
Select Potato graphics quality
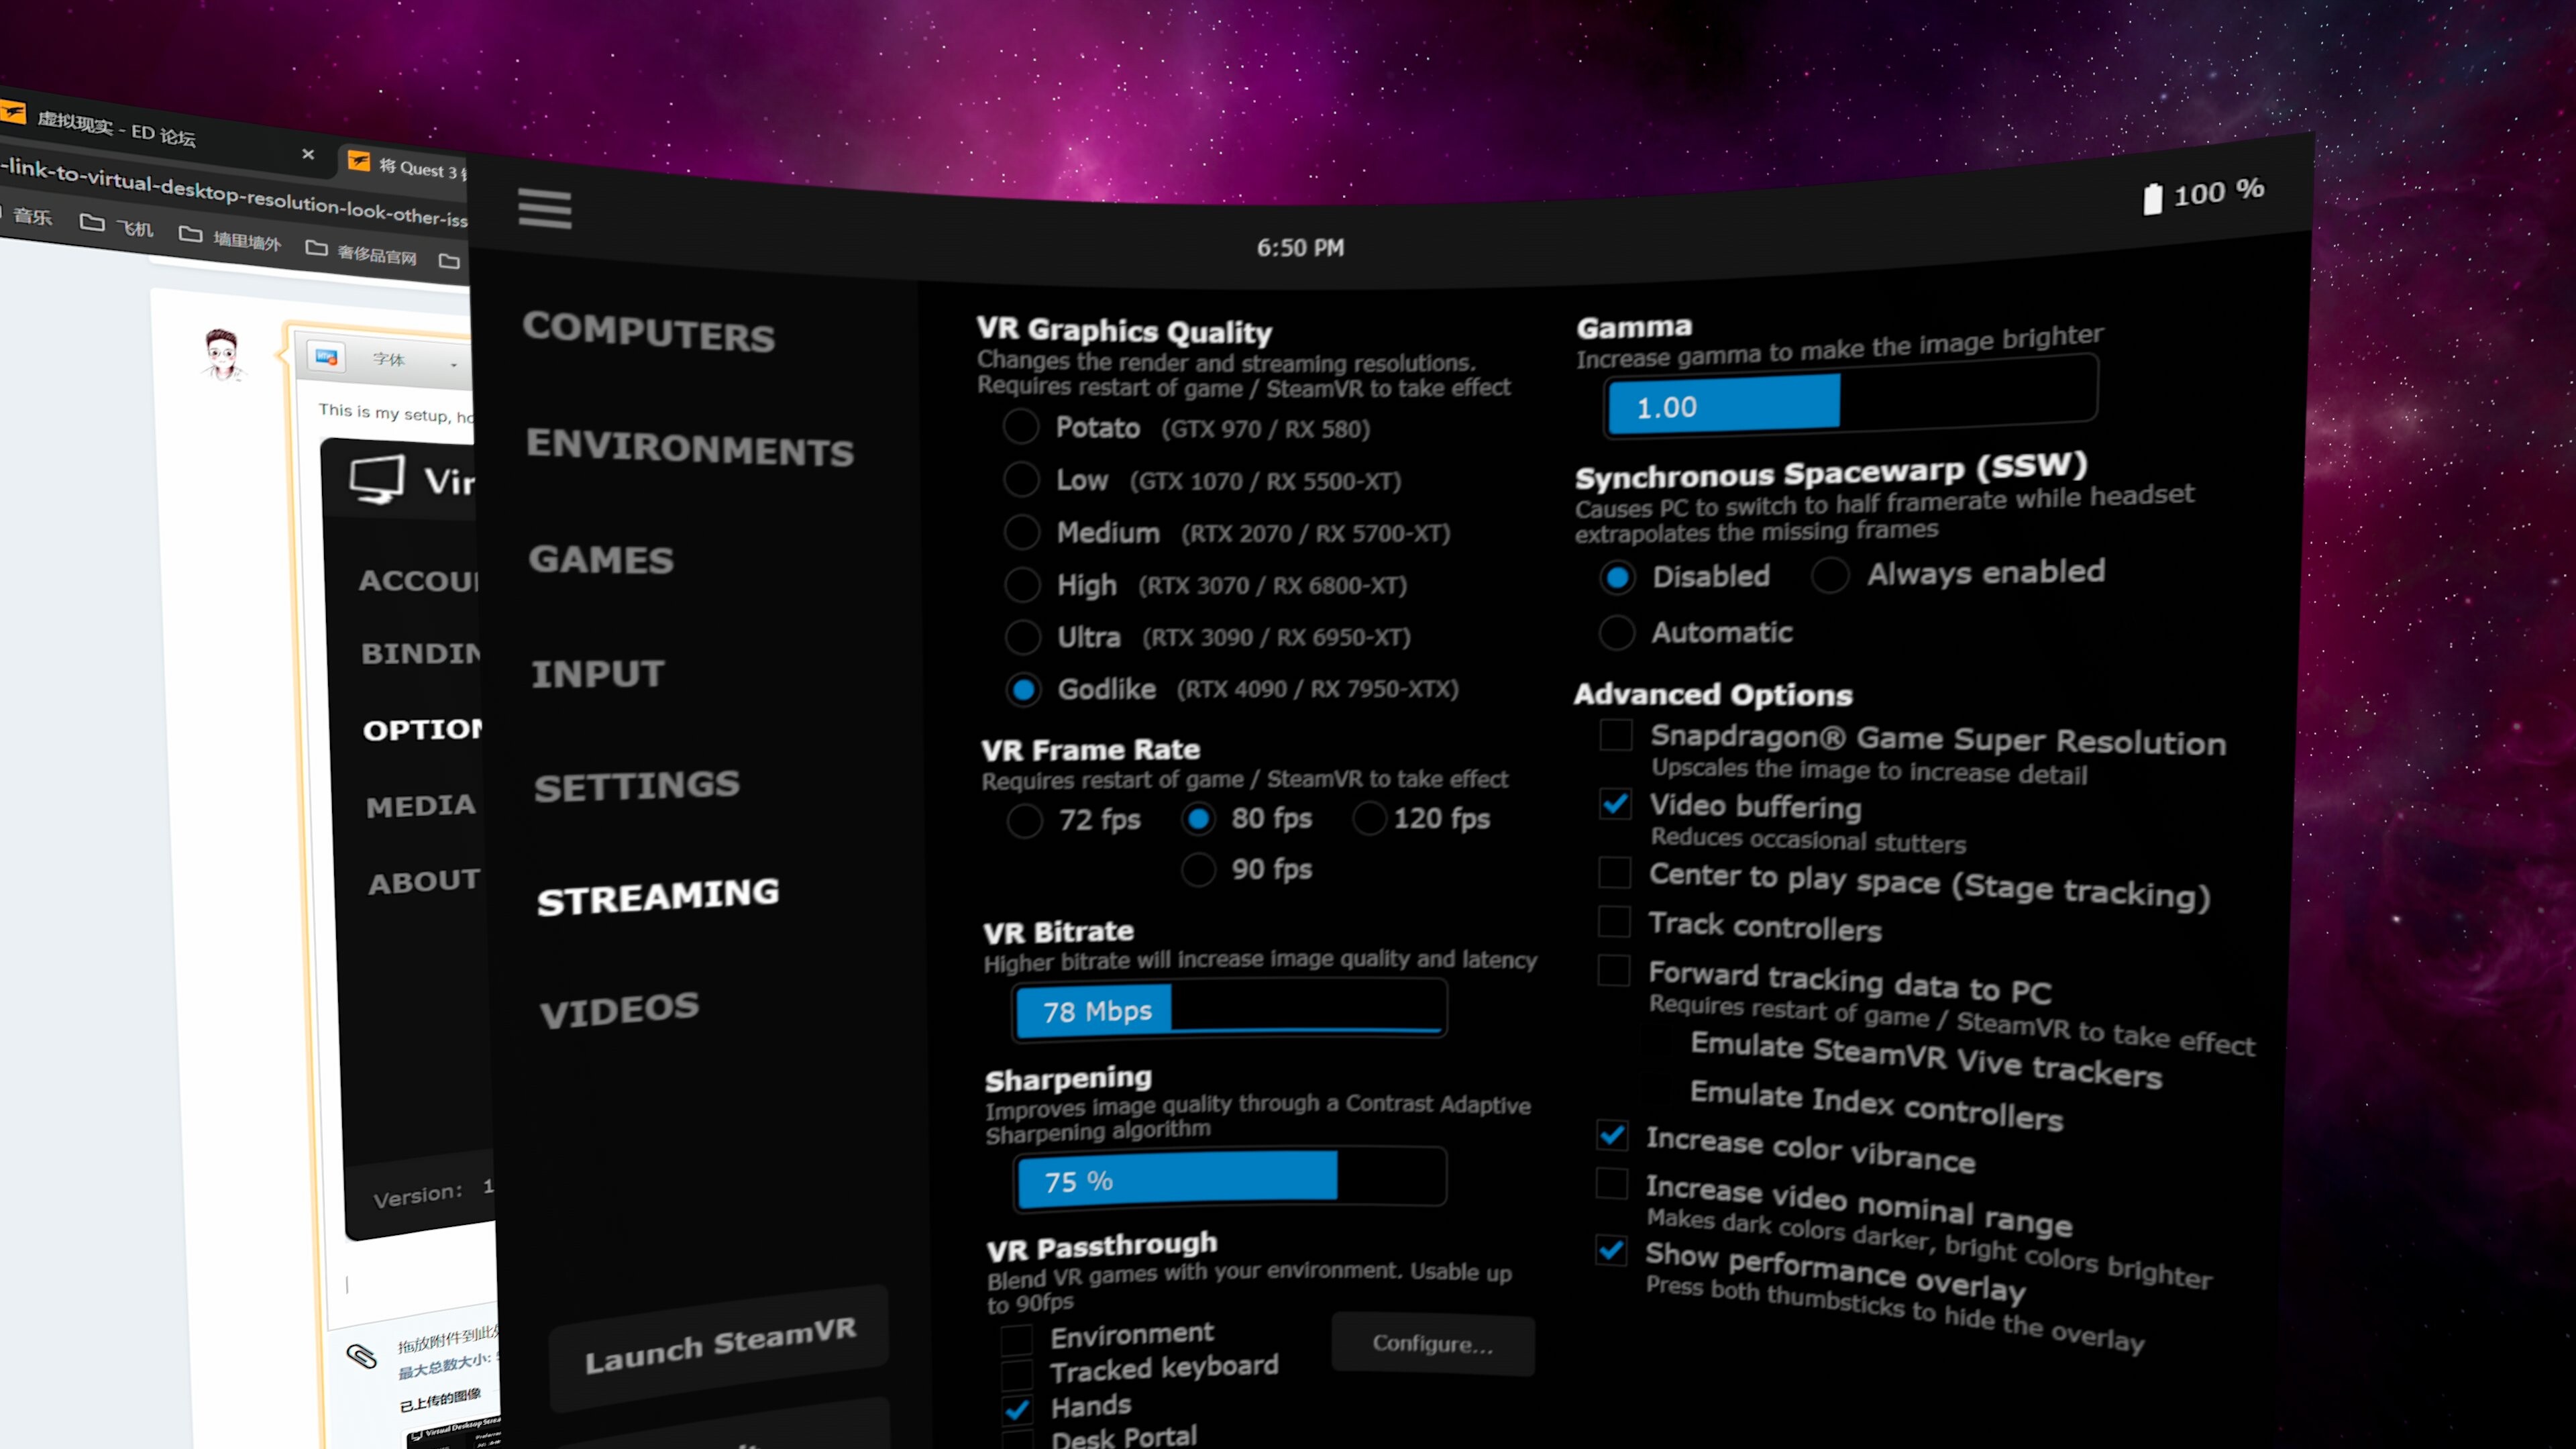coord(1021,427)
